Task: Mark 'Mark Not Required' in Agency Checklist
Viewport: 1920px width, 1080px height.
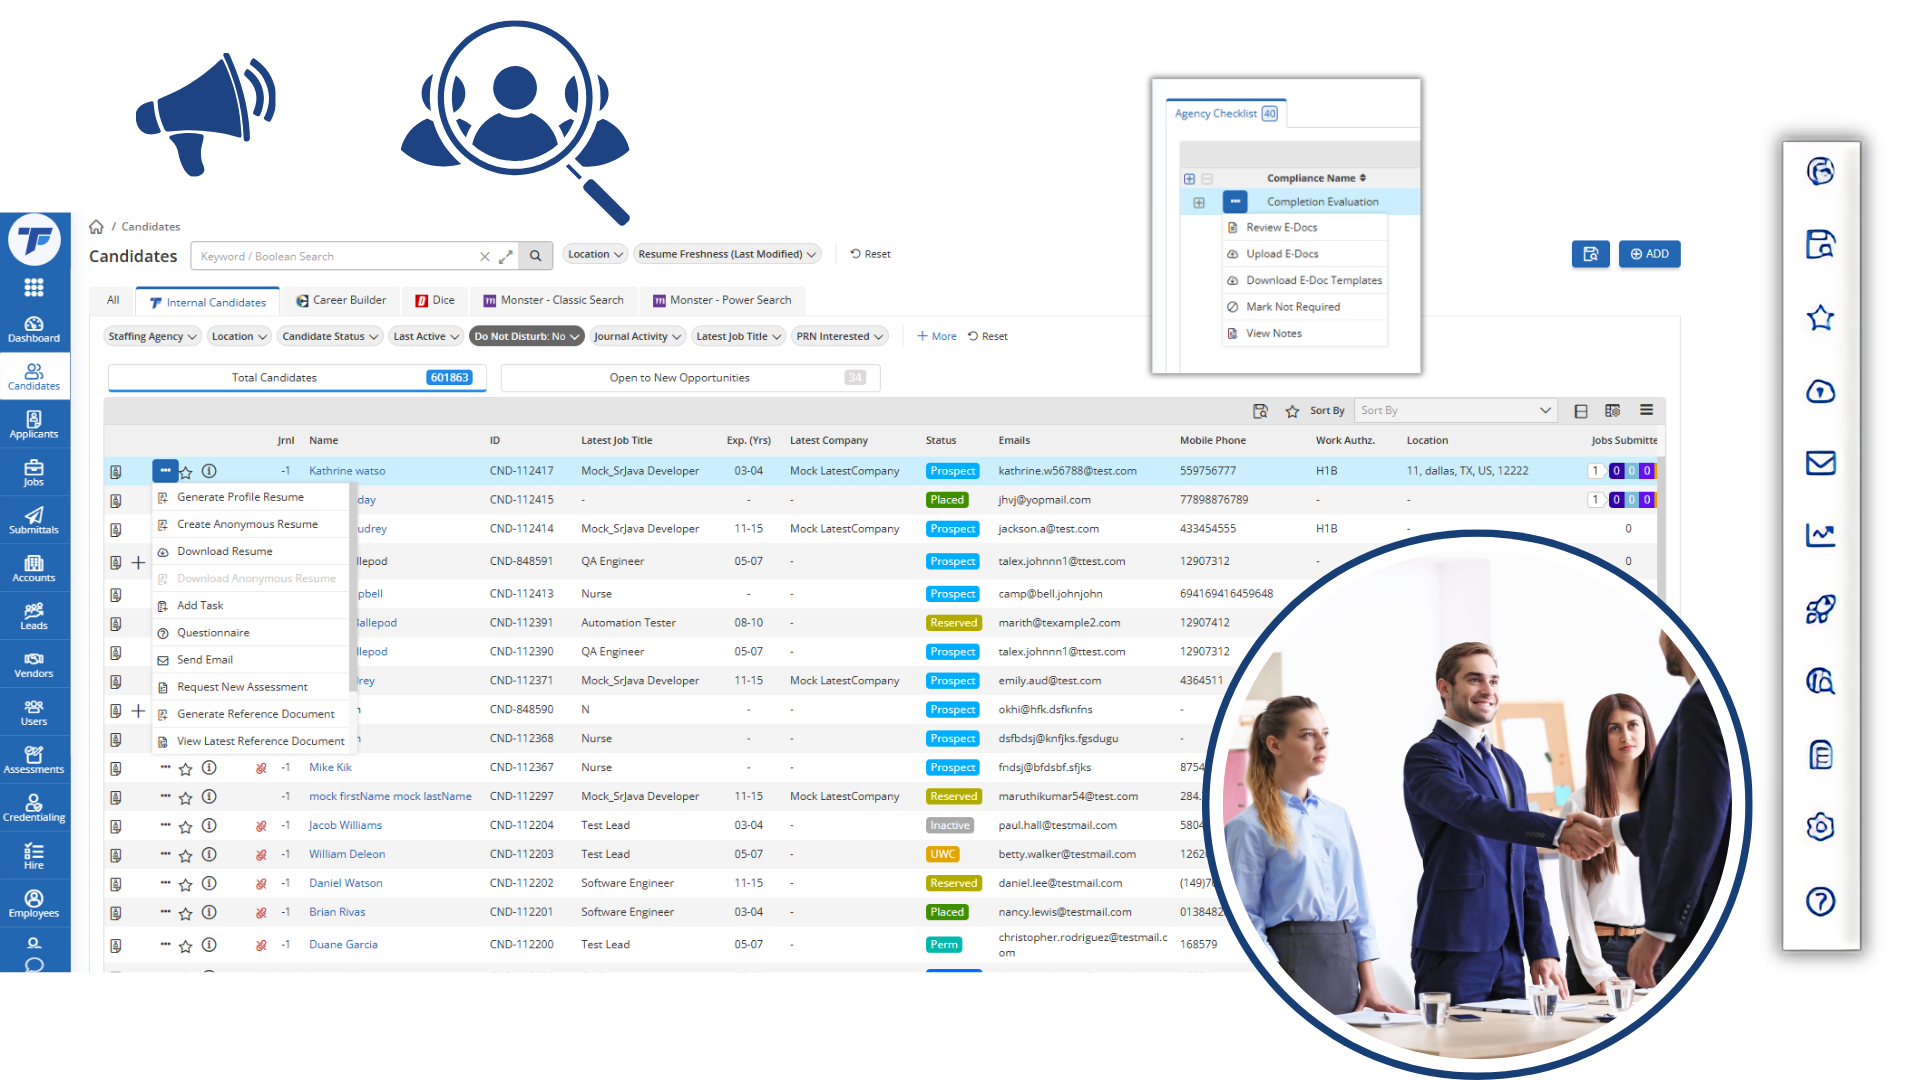Action: point(1291,306)
